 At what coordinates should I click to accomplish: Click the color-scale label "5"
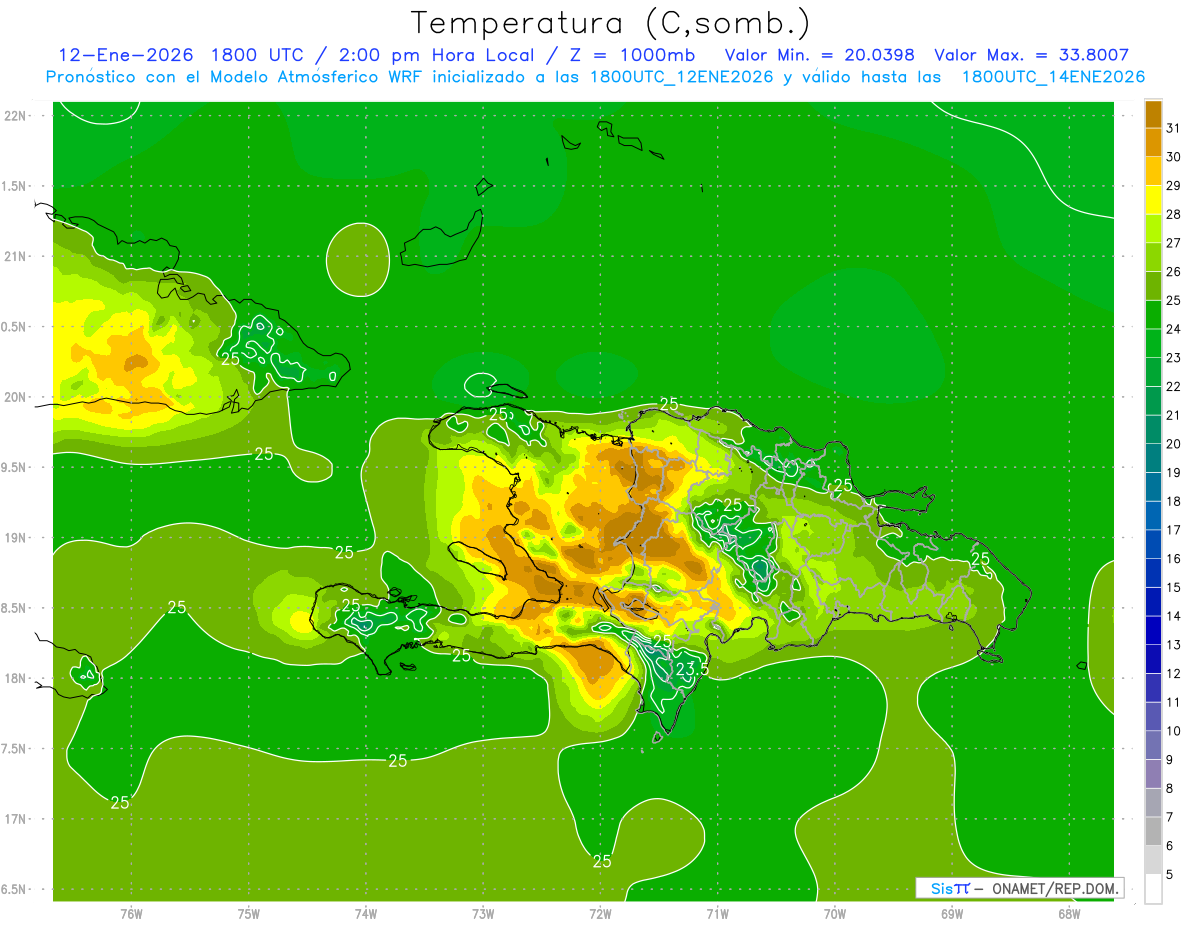coord(1170,875)
